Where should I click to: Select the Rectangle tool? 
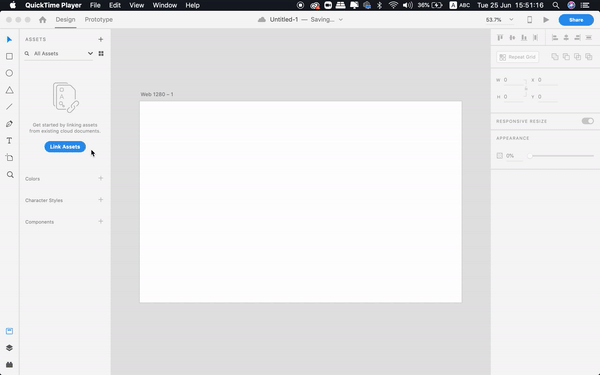pos(10,56)
